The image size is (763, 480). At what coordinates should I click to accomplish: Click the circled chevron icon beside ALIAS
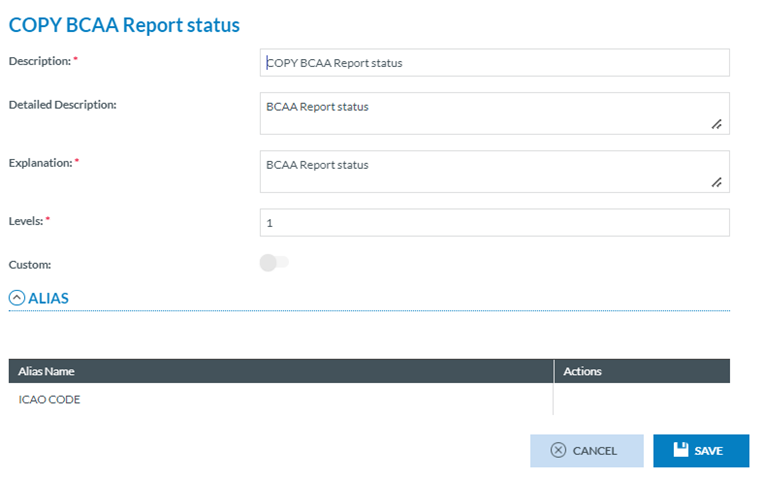point(16,297)
